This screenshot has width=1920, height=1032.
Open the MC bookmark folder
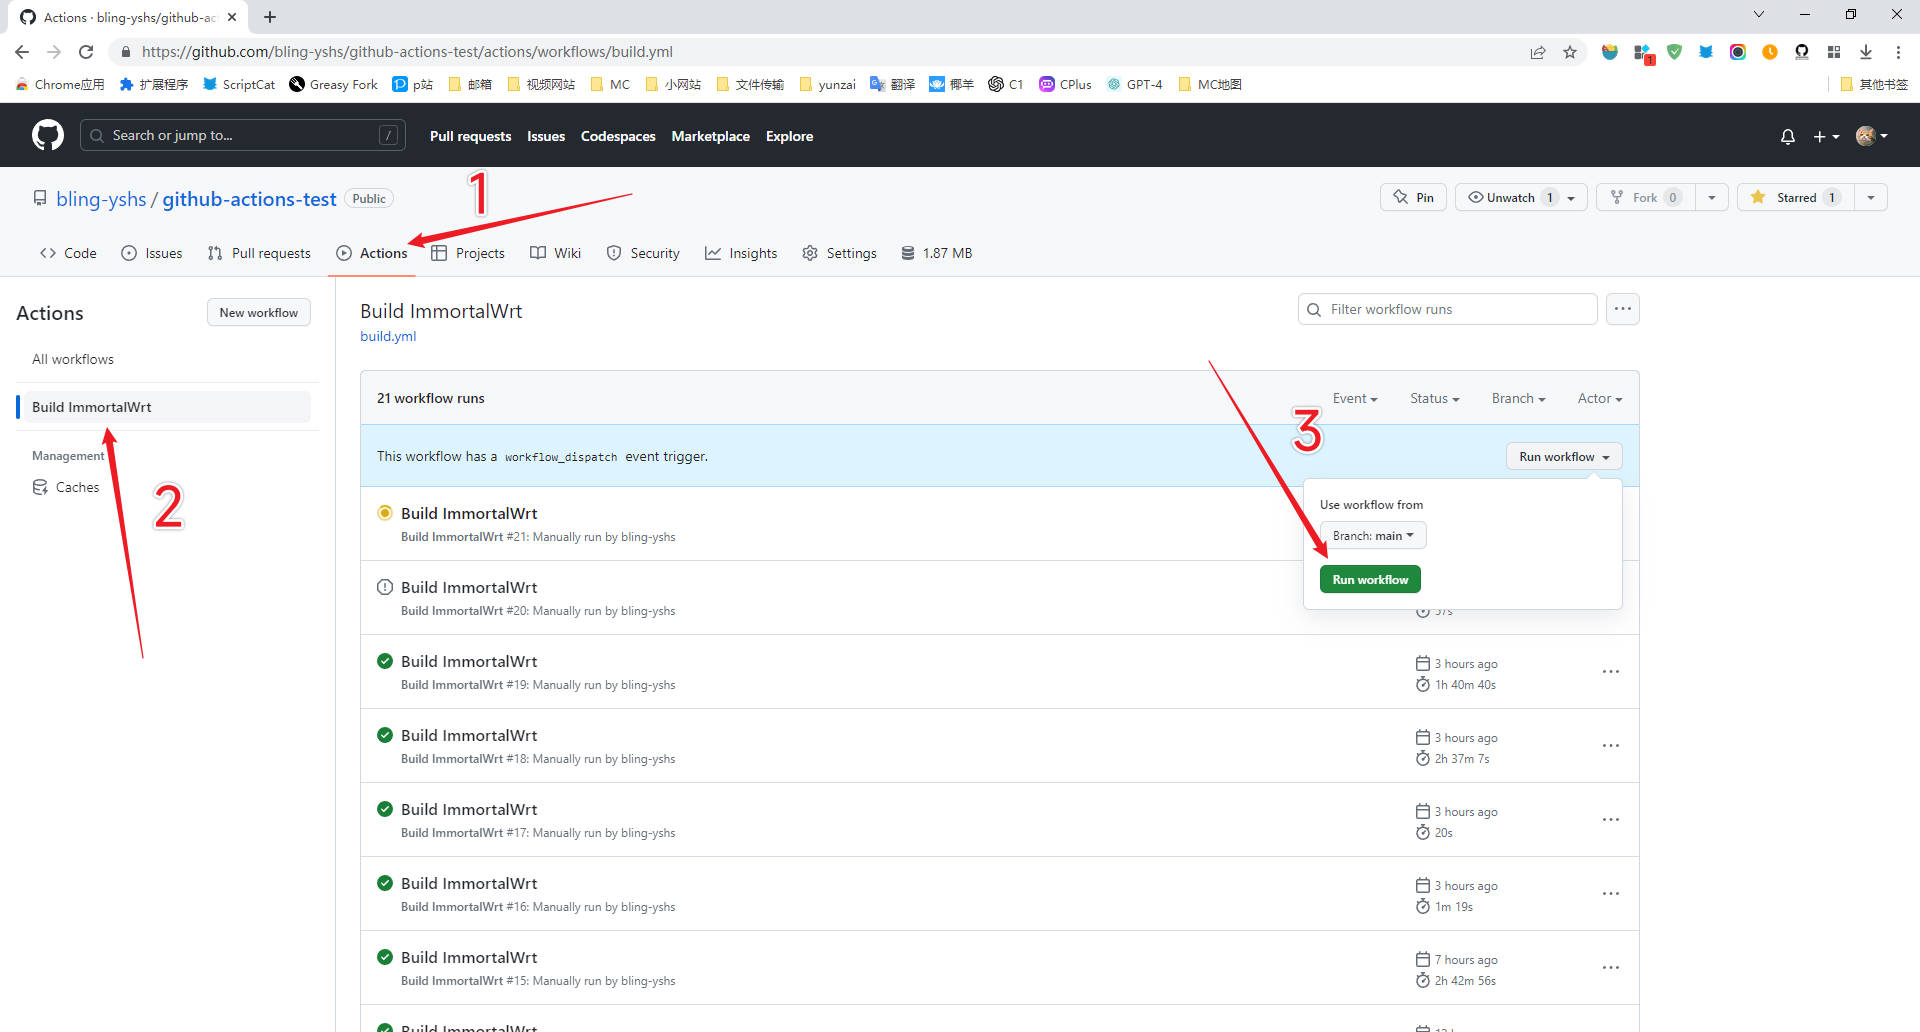pos(610,84)
